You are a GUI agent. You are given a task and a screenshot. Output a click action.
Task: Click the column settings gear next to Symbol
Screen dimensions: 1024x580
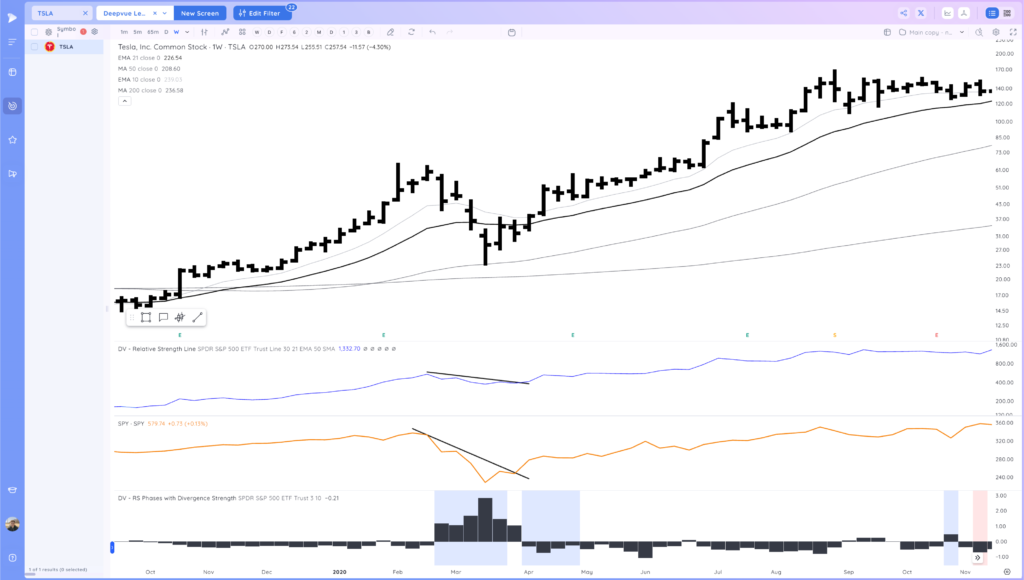click(48, 32)
